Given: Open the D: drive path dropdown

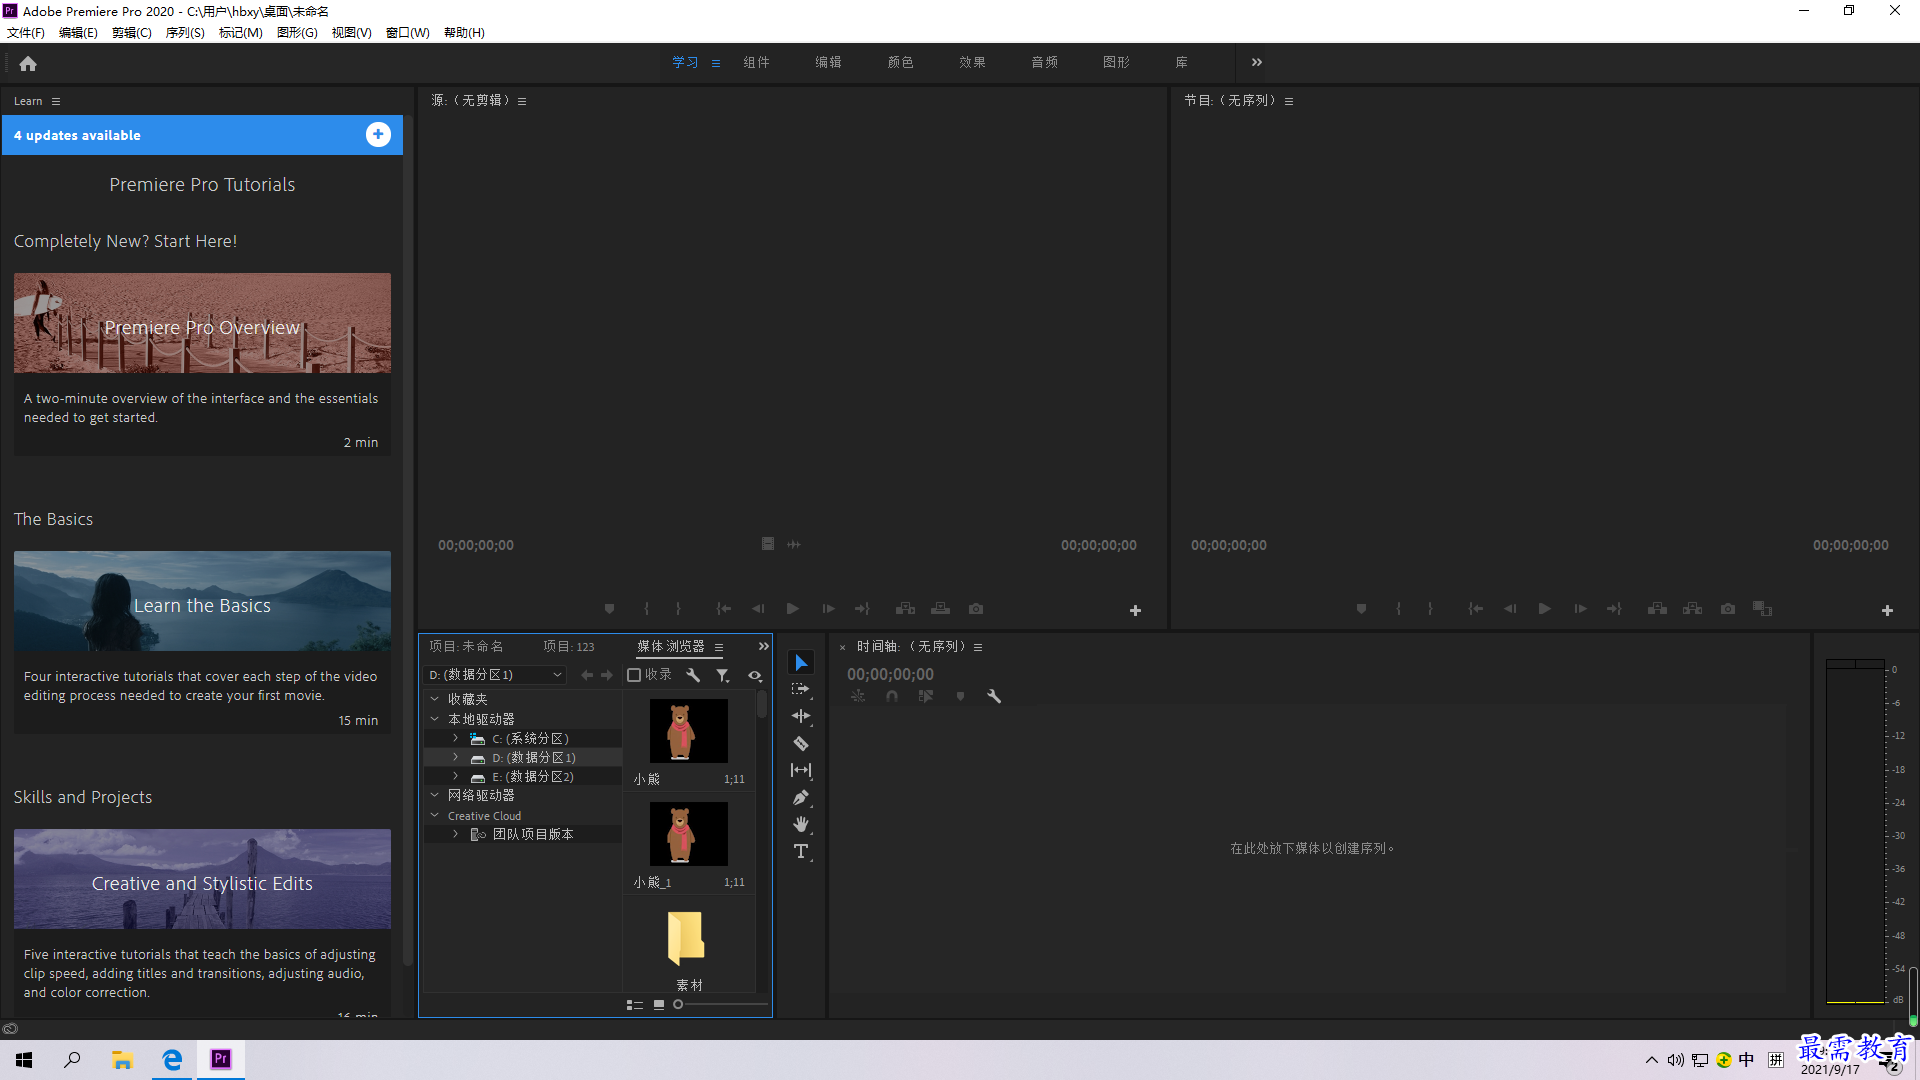Looking at the screenshot, I should [496, 675].
